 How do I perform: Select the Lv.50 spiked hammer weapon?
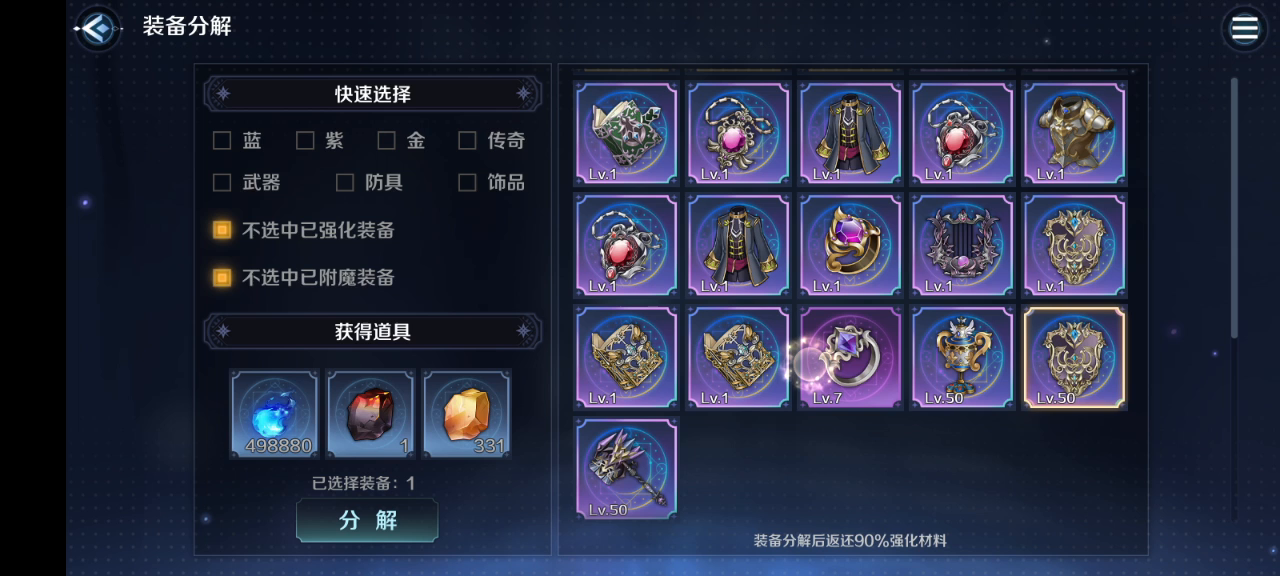[x=626, y=469]
